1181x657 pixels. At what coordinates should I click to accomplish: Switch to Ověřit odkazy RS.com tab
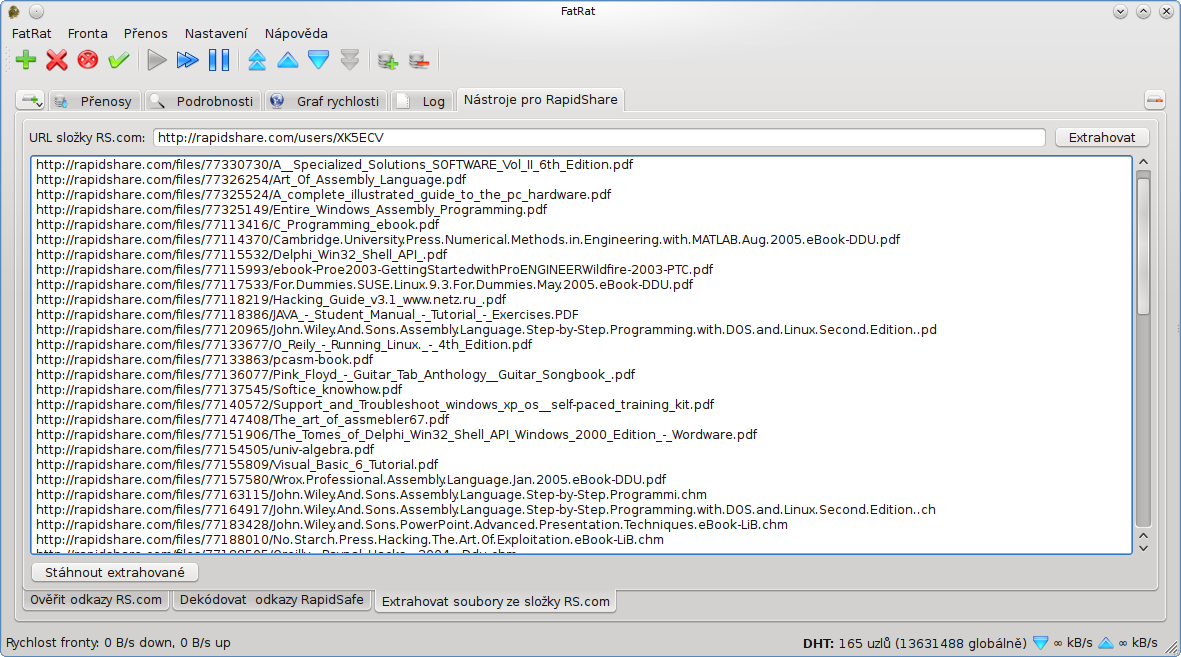pyautogui.click(x=96, y=600)
